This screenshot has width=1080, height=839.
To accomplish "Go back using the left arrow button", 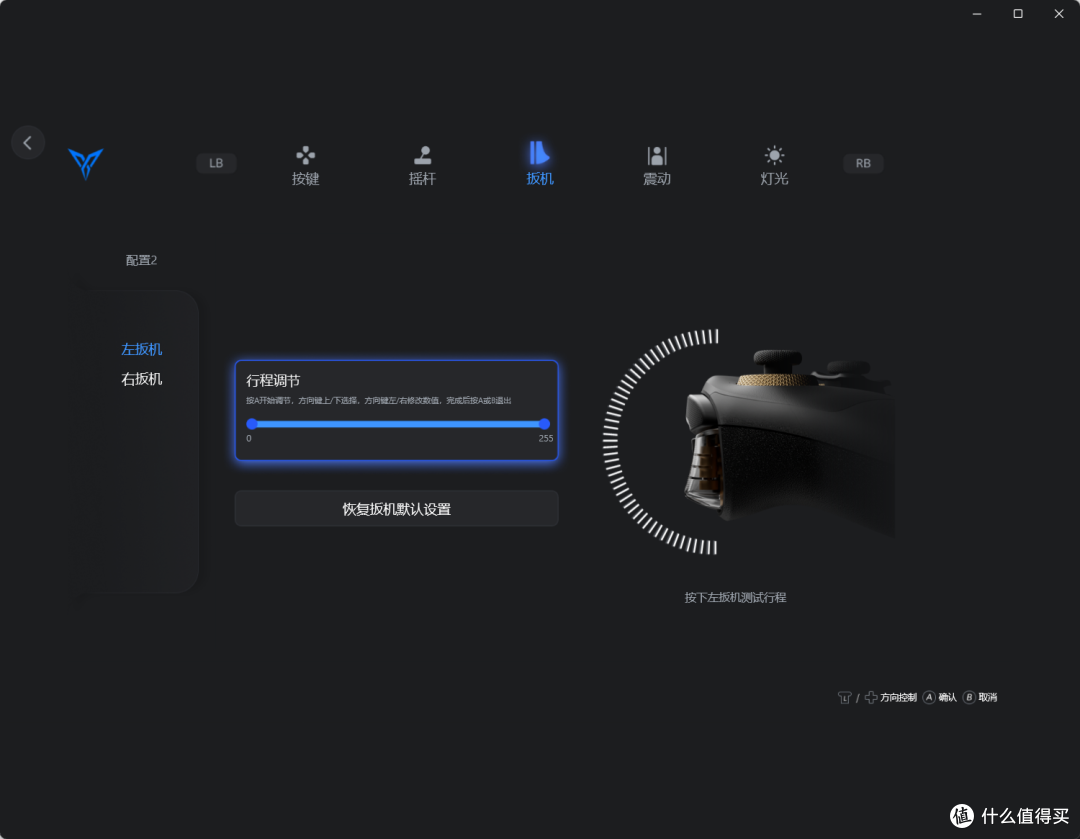I will pyautogui.click(x=28, y=143).
